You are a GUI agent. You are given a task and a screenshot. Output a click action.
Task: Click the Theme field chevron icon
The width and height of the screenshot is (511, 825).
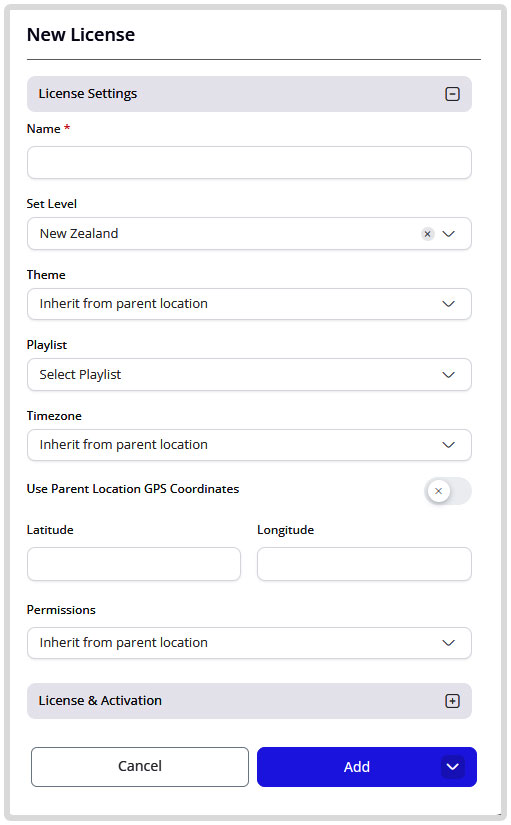click(448, 304)
